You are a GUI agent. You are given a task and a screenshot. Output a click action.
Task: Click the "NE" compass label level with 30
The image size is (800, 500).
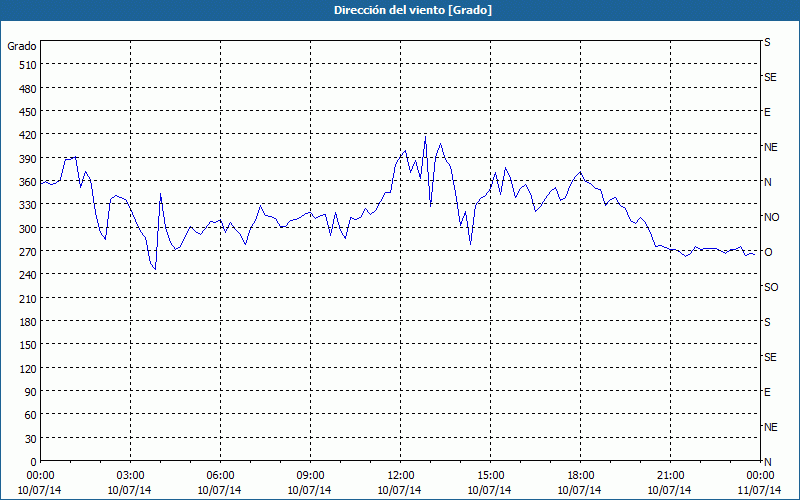pos(770,427)
